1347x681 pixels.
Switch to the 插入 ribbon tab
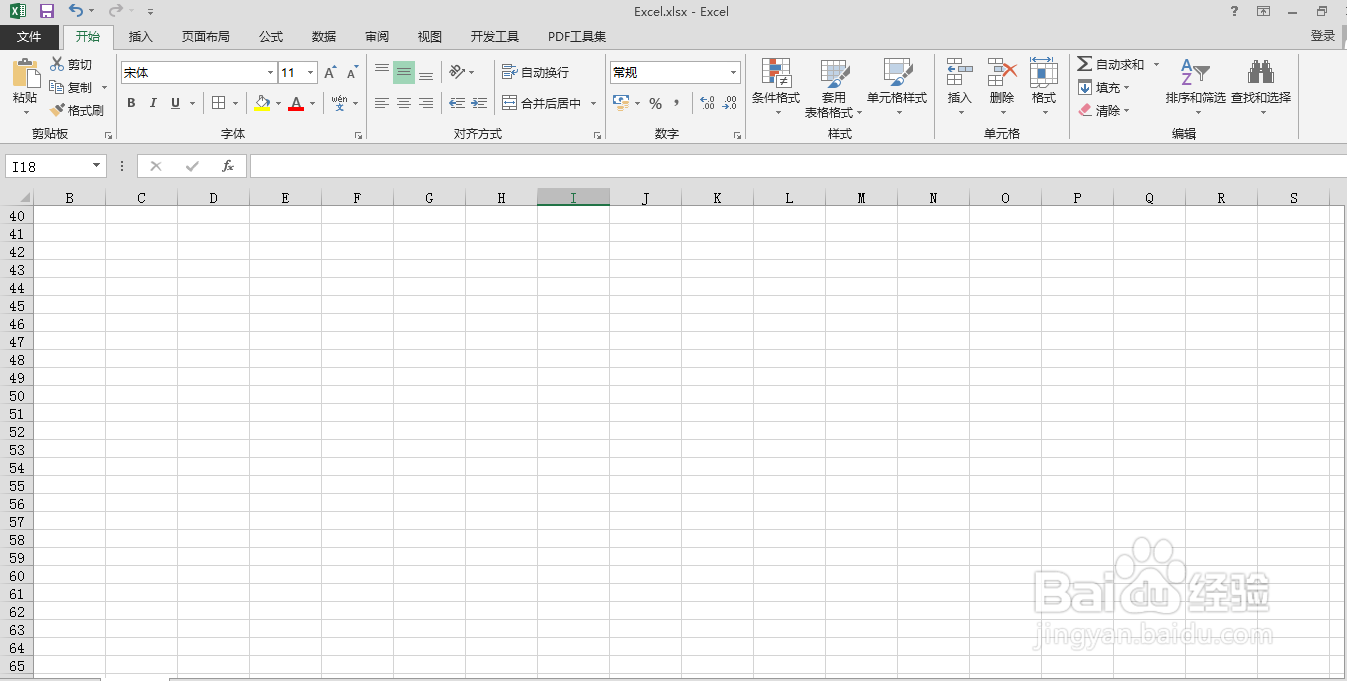[x=141, y=37]
